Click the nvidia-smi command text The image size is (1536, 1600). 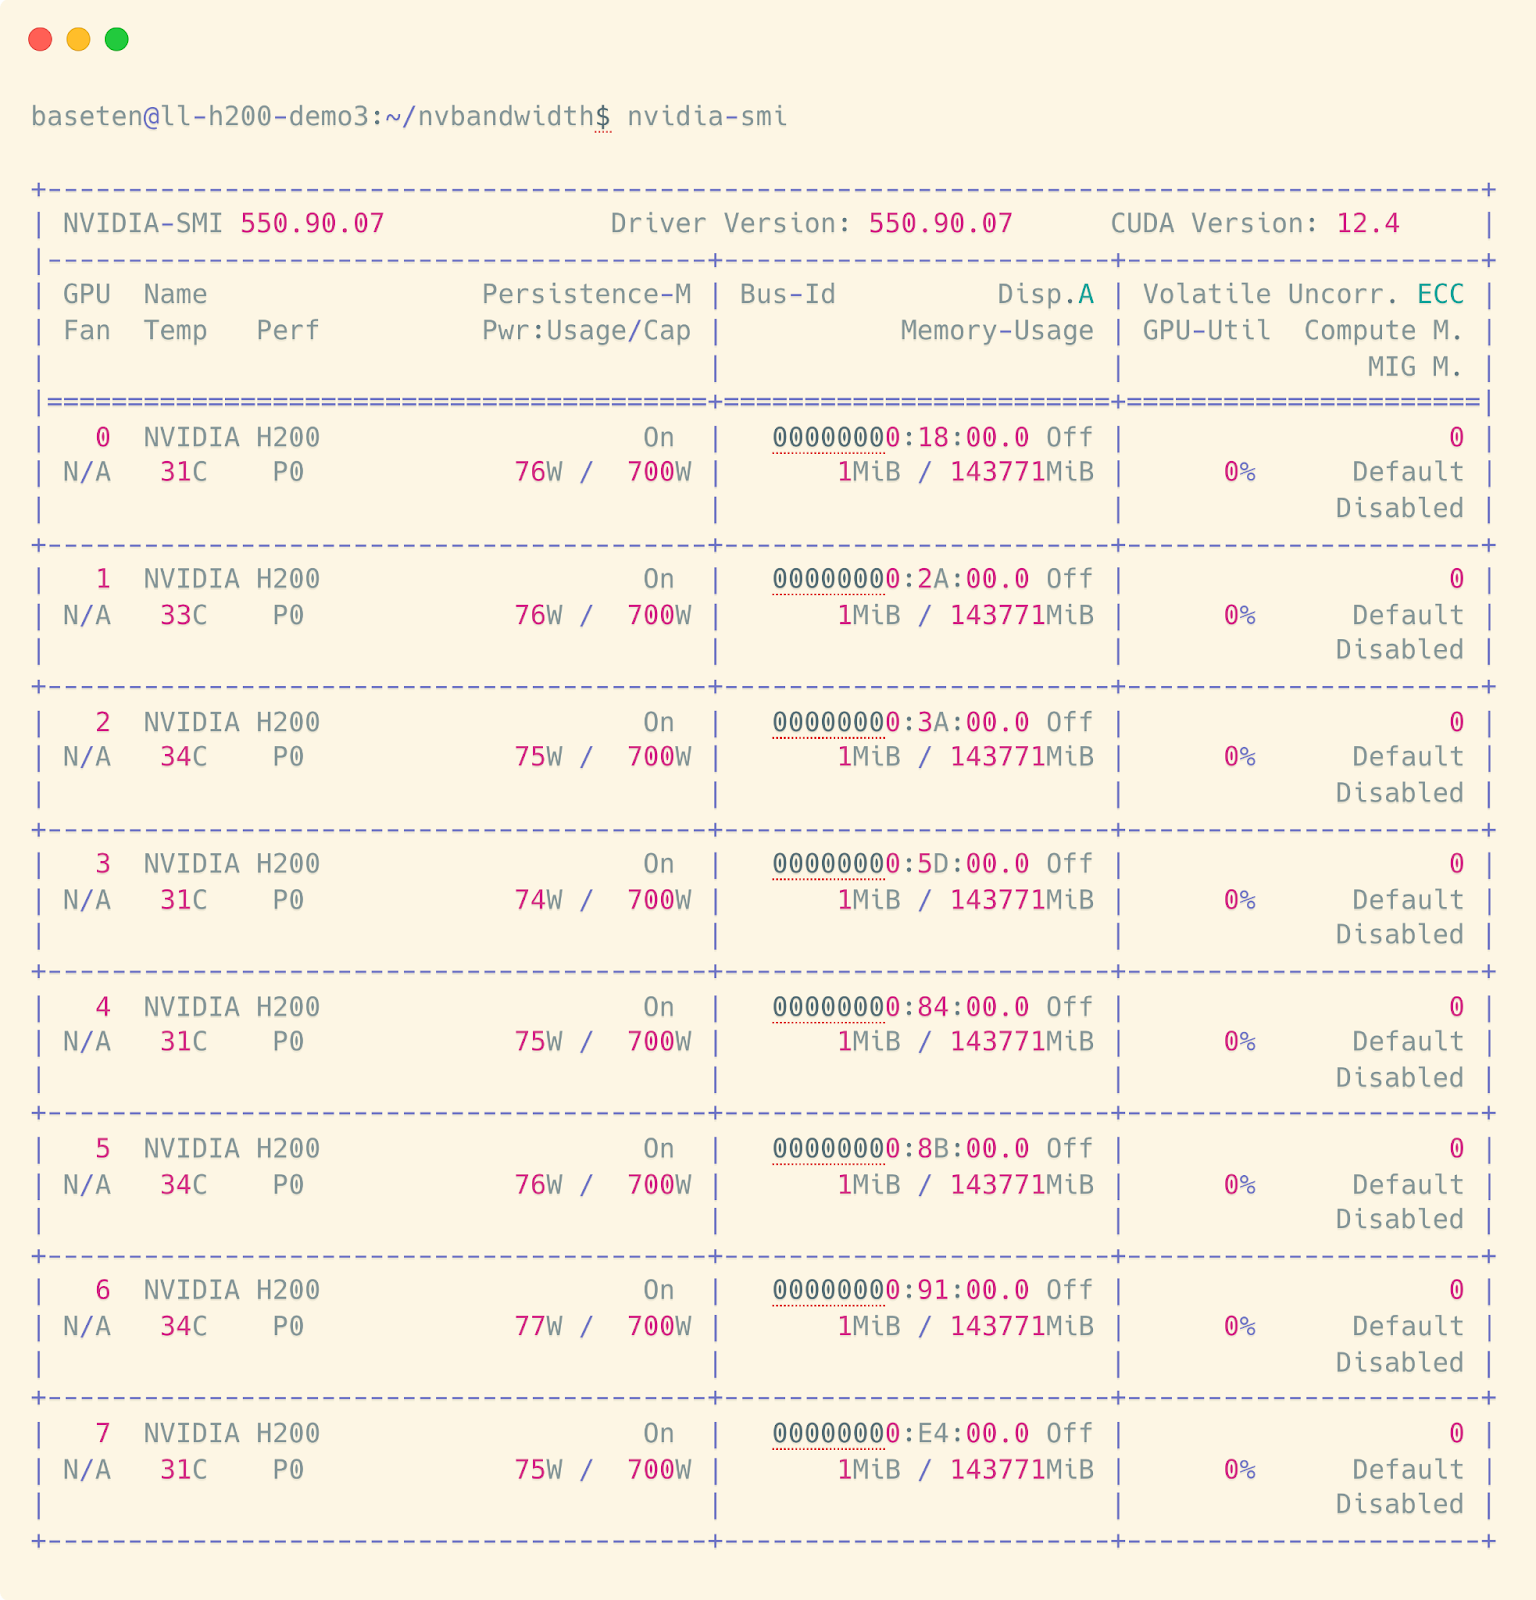coord(707,117)
